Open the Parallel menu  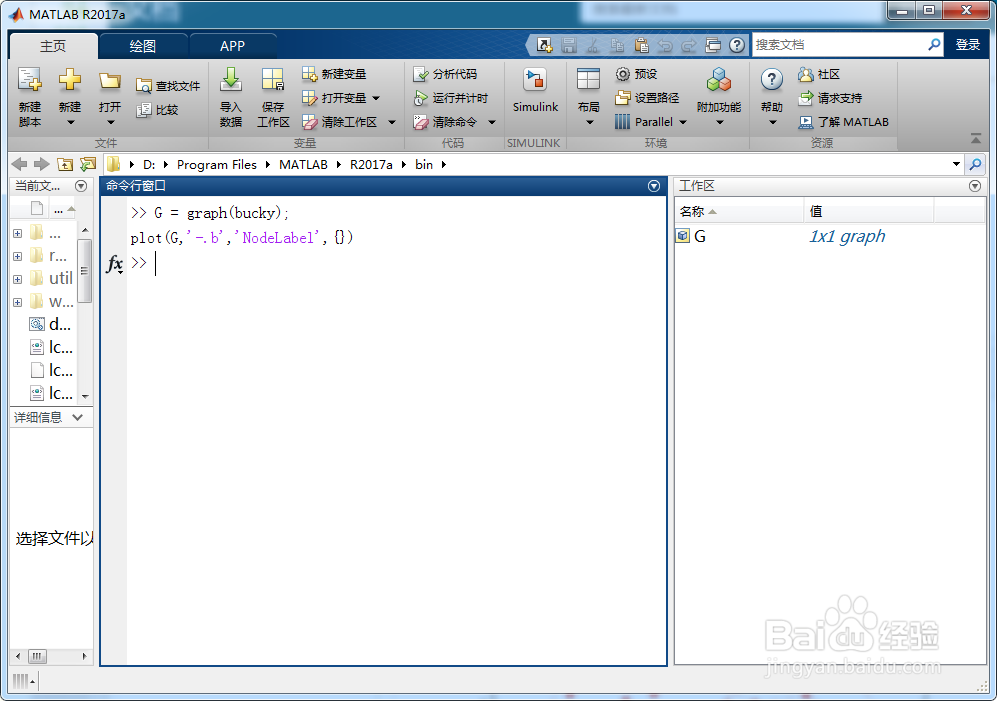pos(650,122)
